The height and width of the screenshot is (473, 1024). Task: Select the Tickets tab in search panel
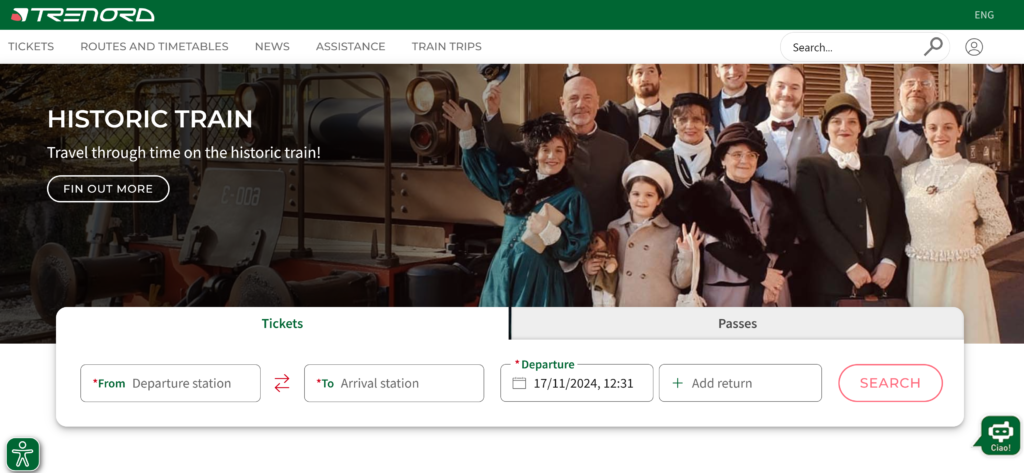[282, 323]
